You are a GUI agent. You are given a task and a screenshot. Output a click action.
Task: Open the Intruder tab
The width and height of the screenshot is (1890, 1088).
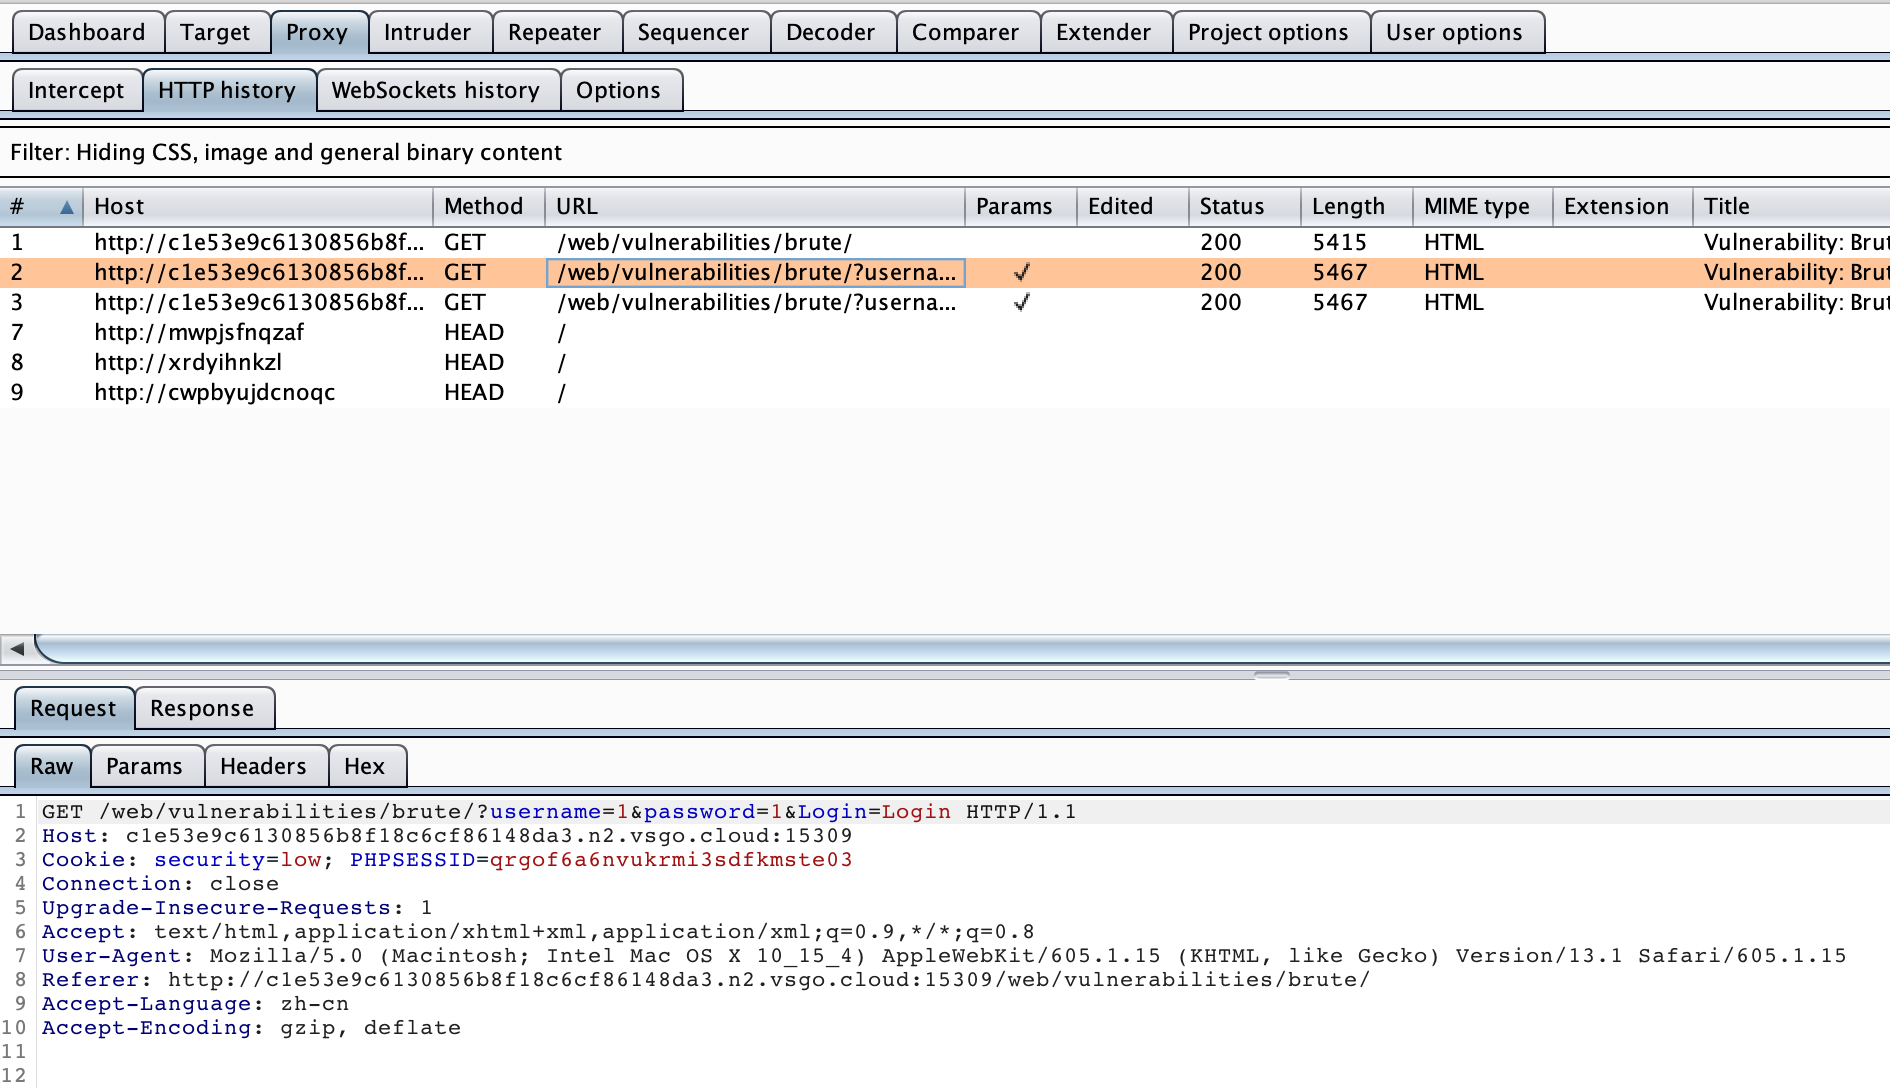tap(428, 32)
